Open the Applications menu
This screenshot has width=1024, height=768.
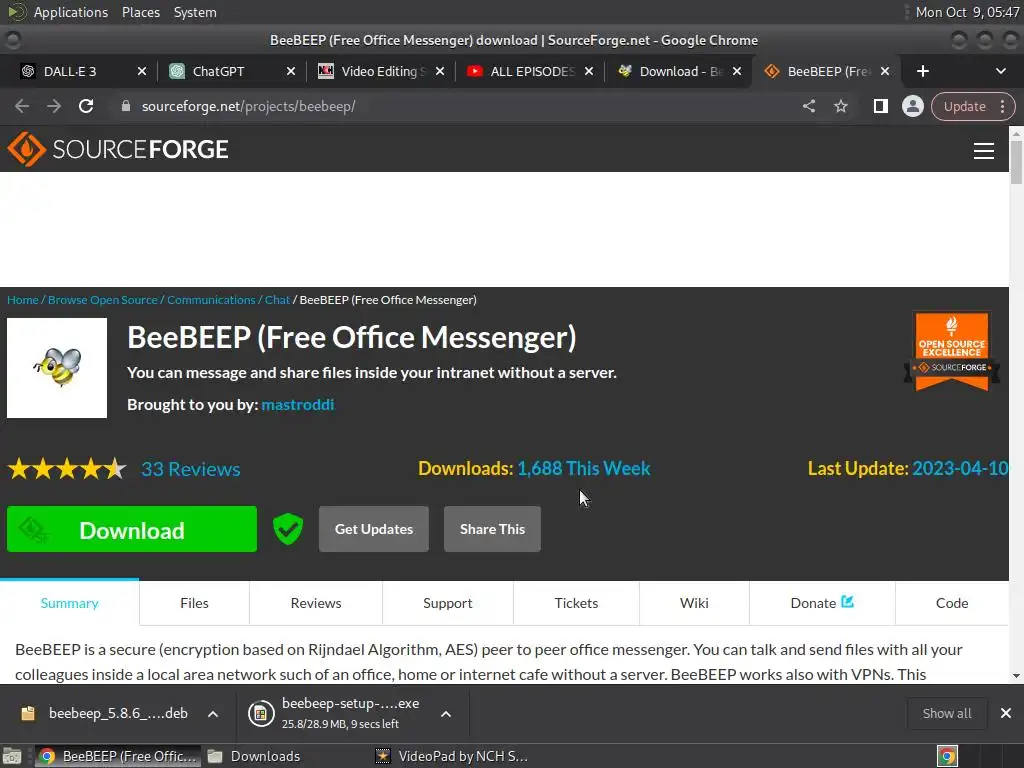coord(71,12)
